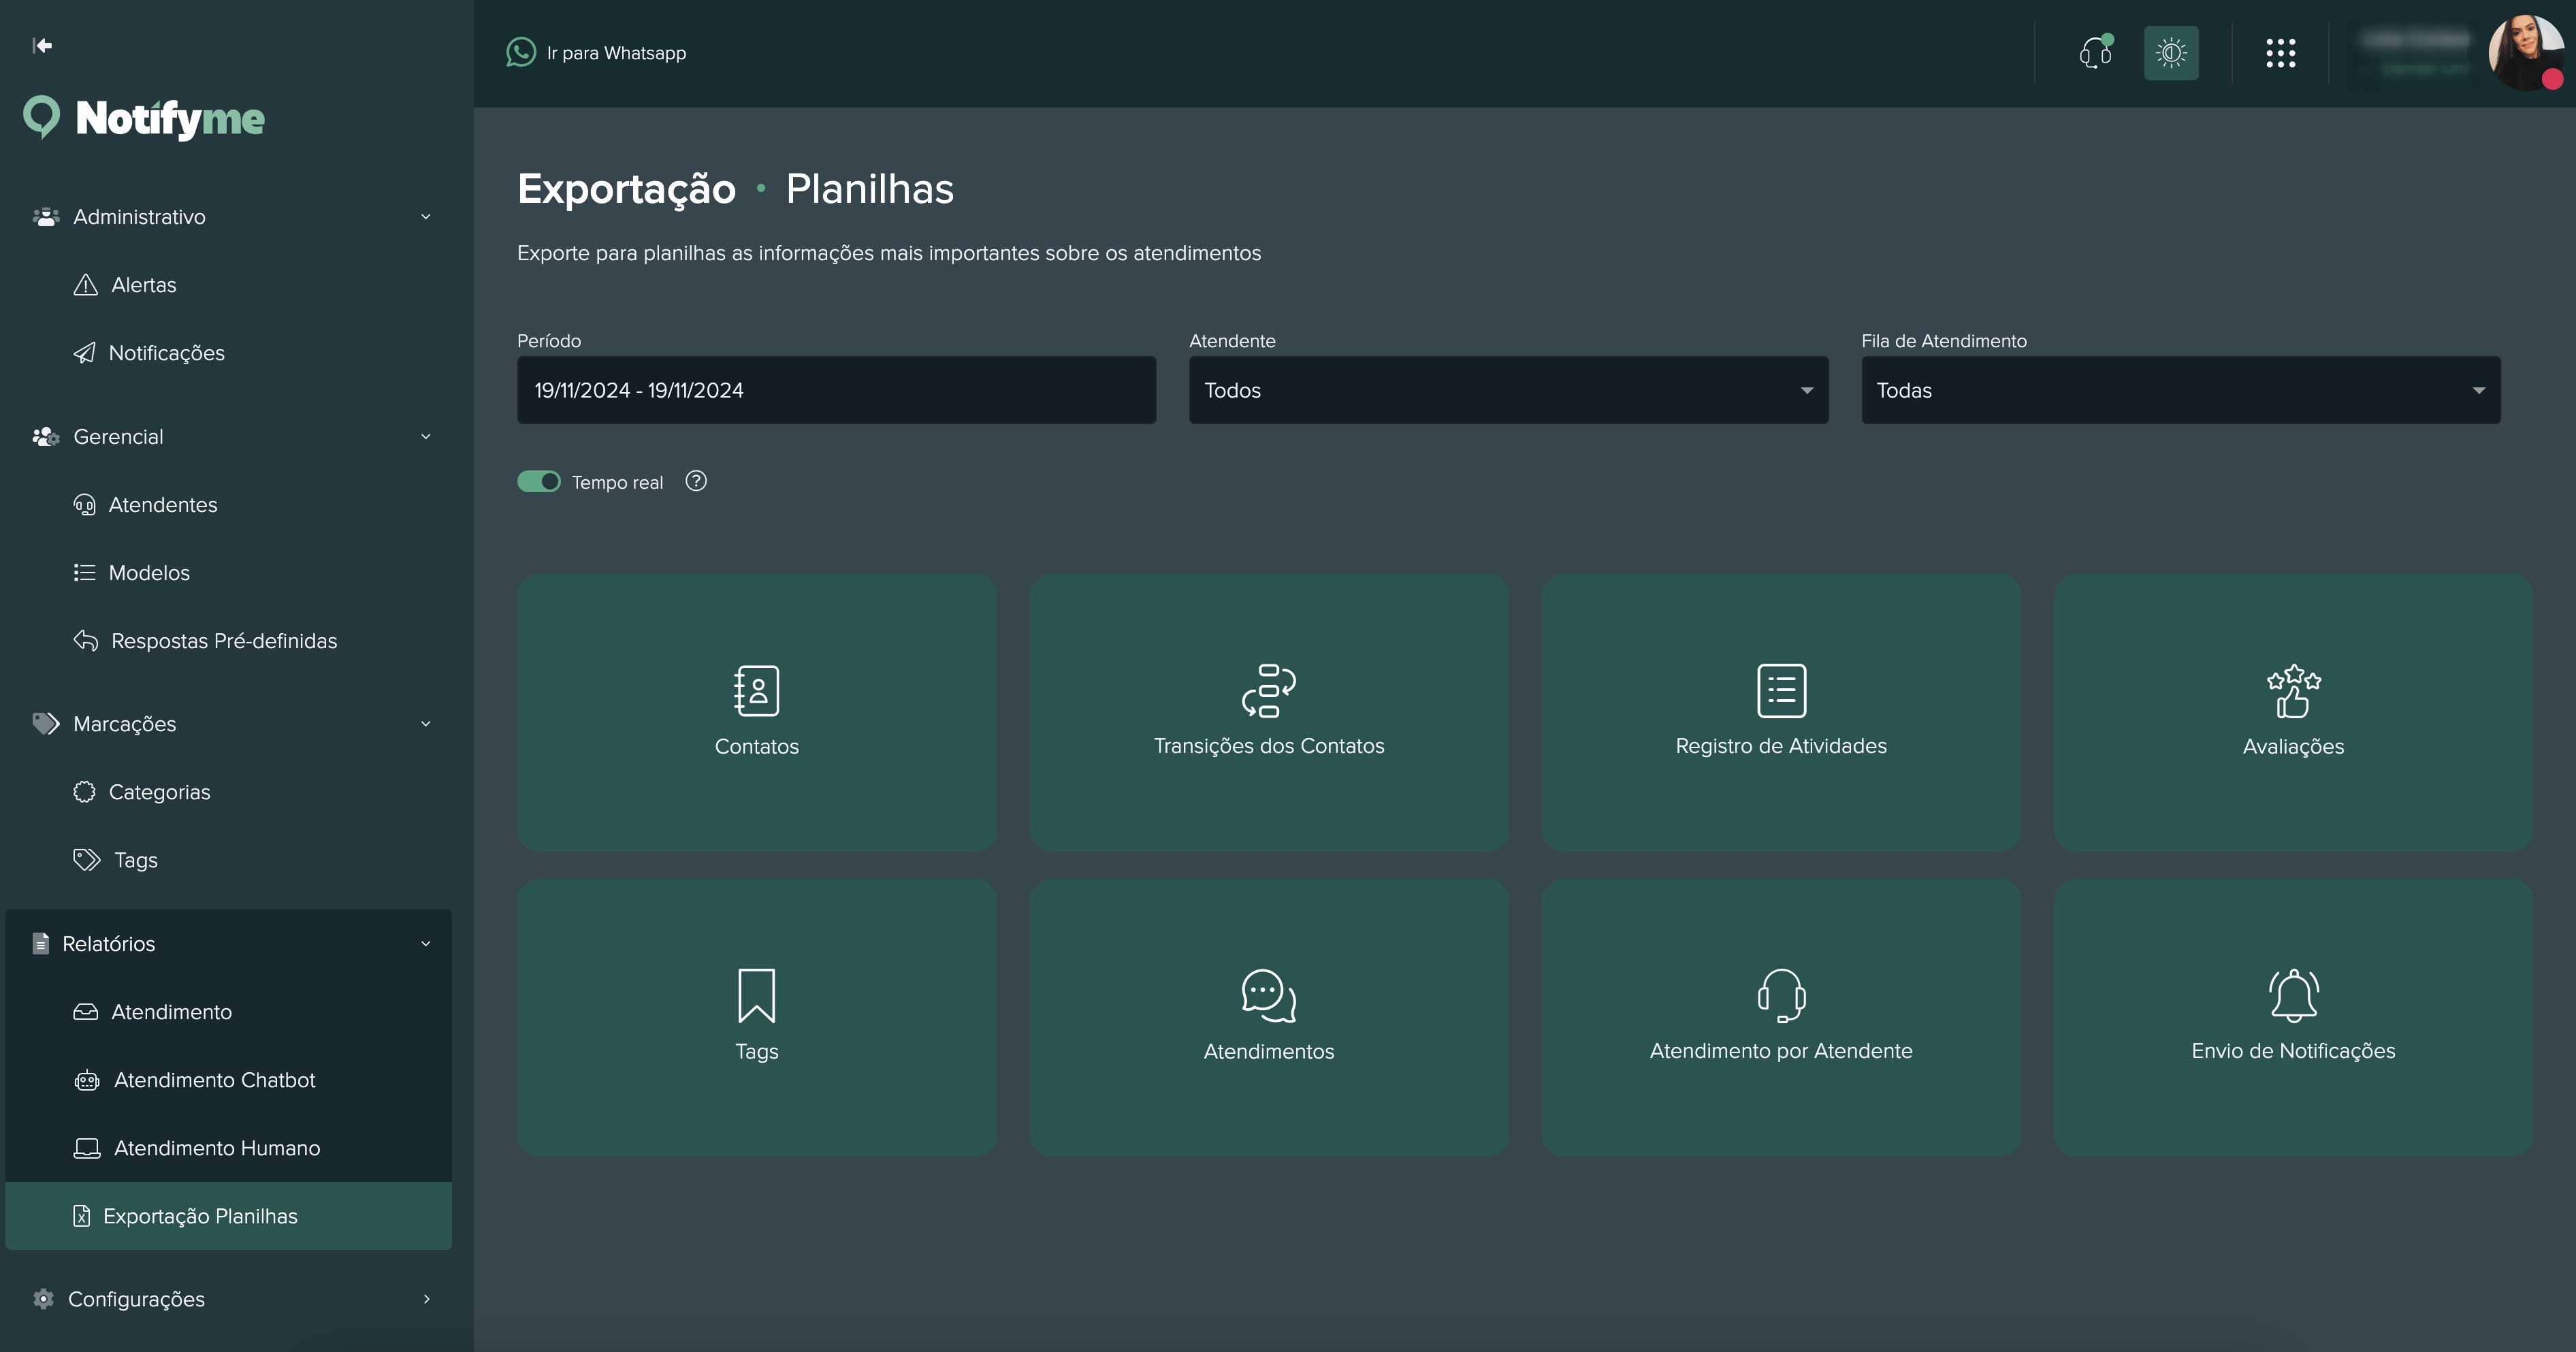Open the Atendente dropdown
The image size is (2576, 1352).
(1507, 390)
